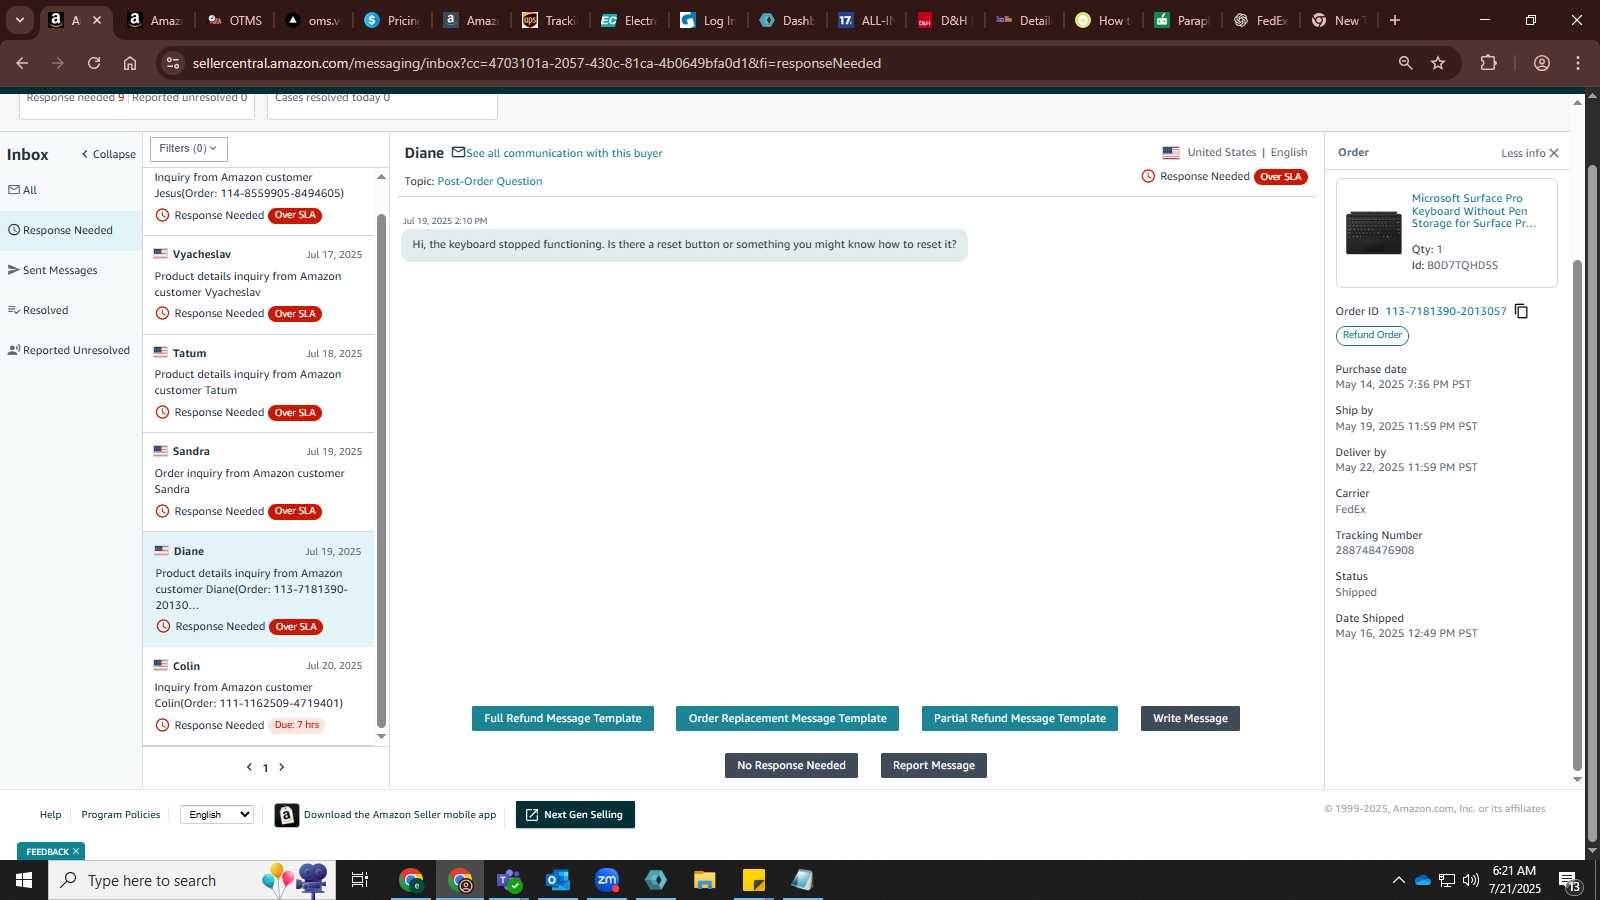
Task: Click Refund Order button
Action: pos(1372,335)
